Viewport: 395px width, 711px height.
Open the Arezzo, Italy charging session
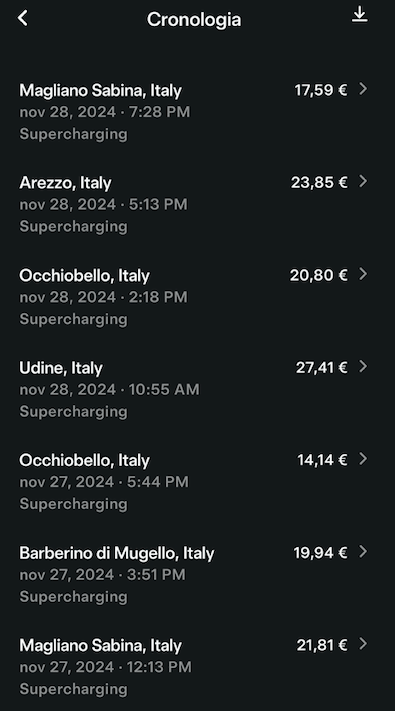pyautogui.click(x=197, y=204)
